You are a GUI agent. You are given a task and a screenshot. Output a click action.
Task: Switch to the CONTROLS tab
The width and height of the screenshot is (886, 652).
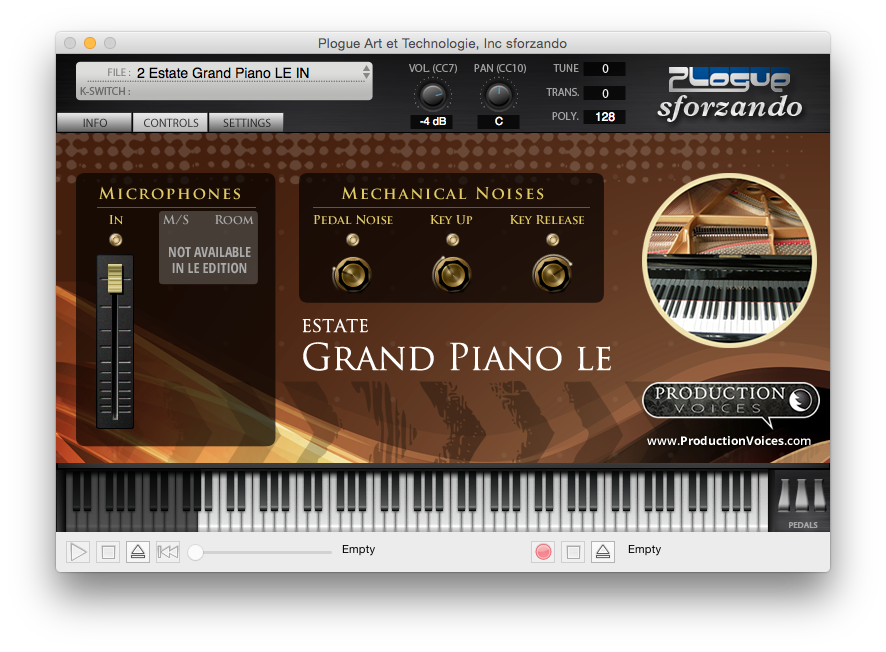pyautogui.click(x=171, y=123)
